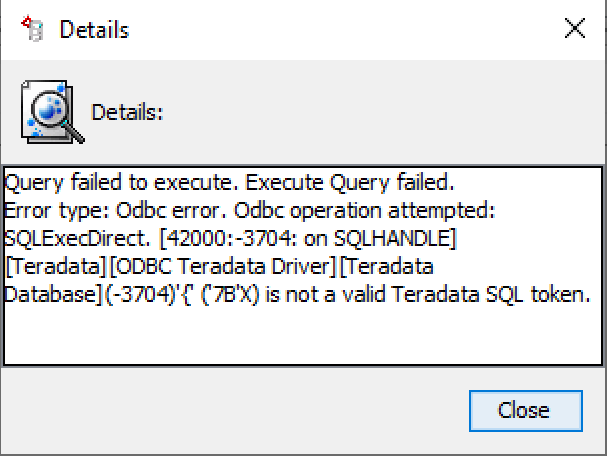Click the ('7B'X) token in the message

(230, 295)
